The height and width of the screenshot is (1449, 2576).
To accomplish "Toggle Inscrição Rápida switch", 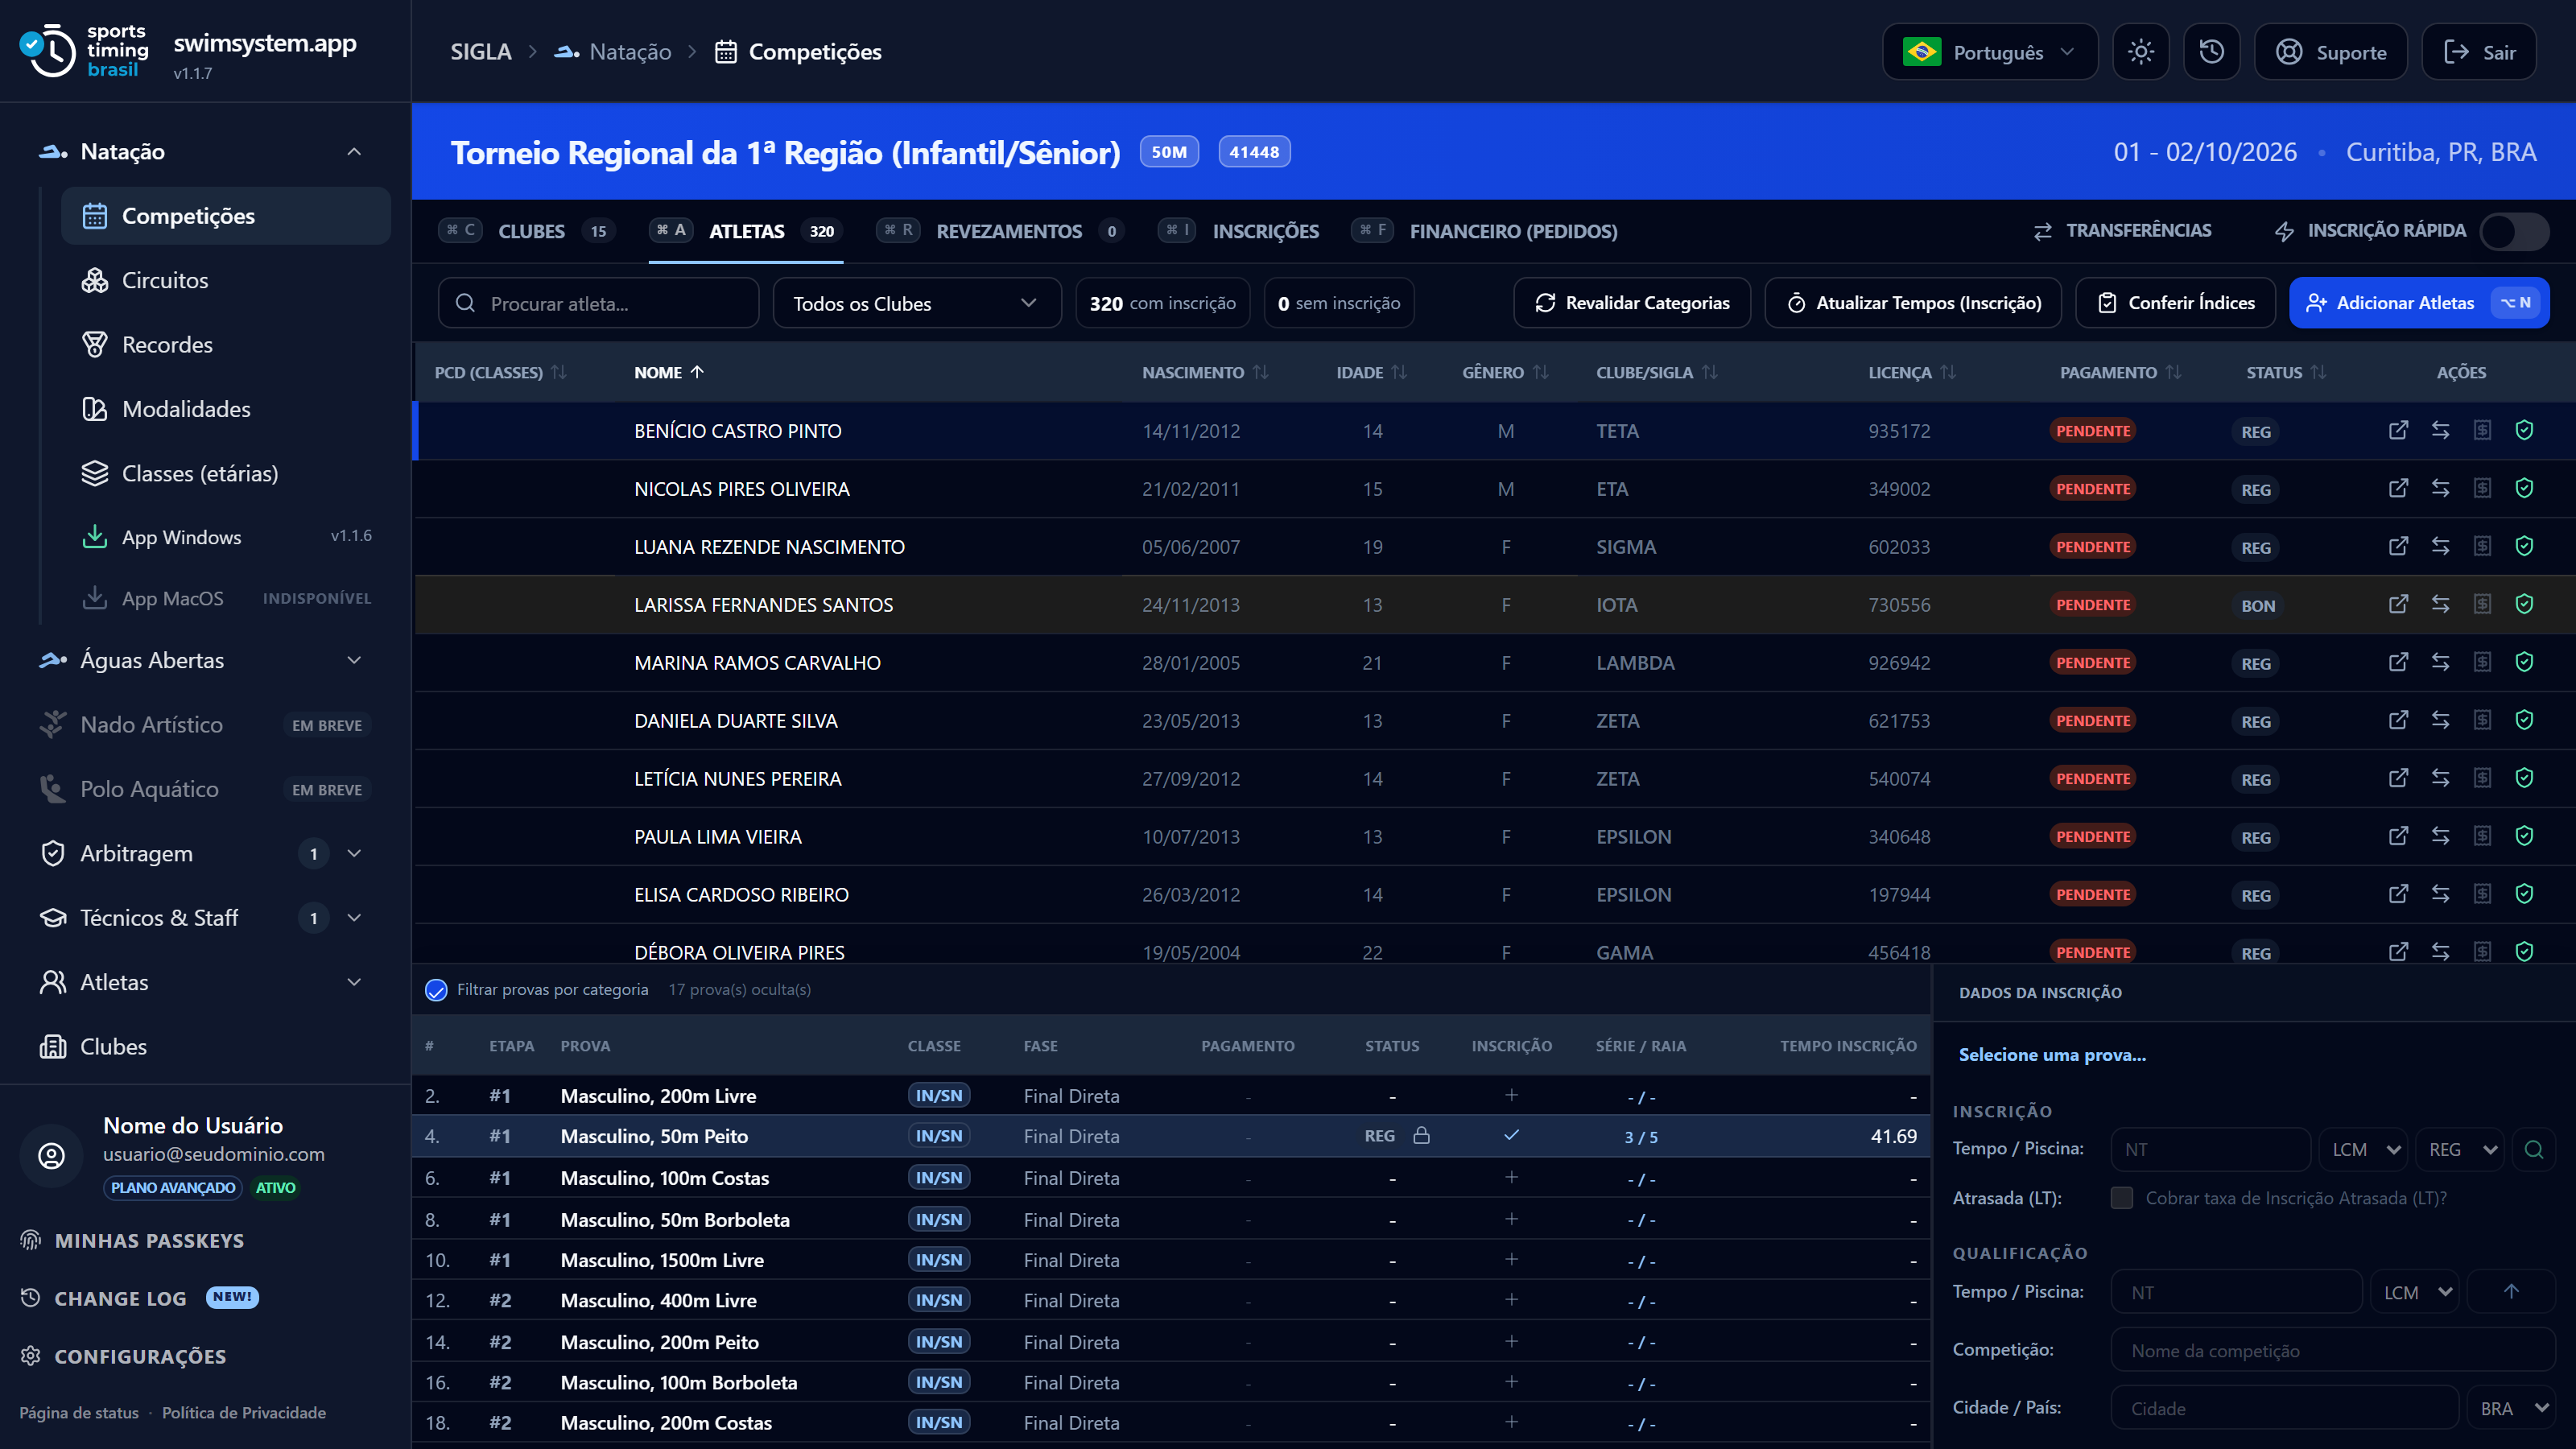I will pyautogui.click(x=2514, y=231).
